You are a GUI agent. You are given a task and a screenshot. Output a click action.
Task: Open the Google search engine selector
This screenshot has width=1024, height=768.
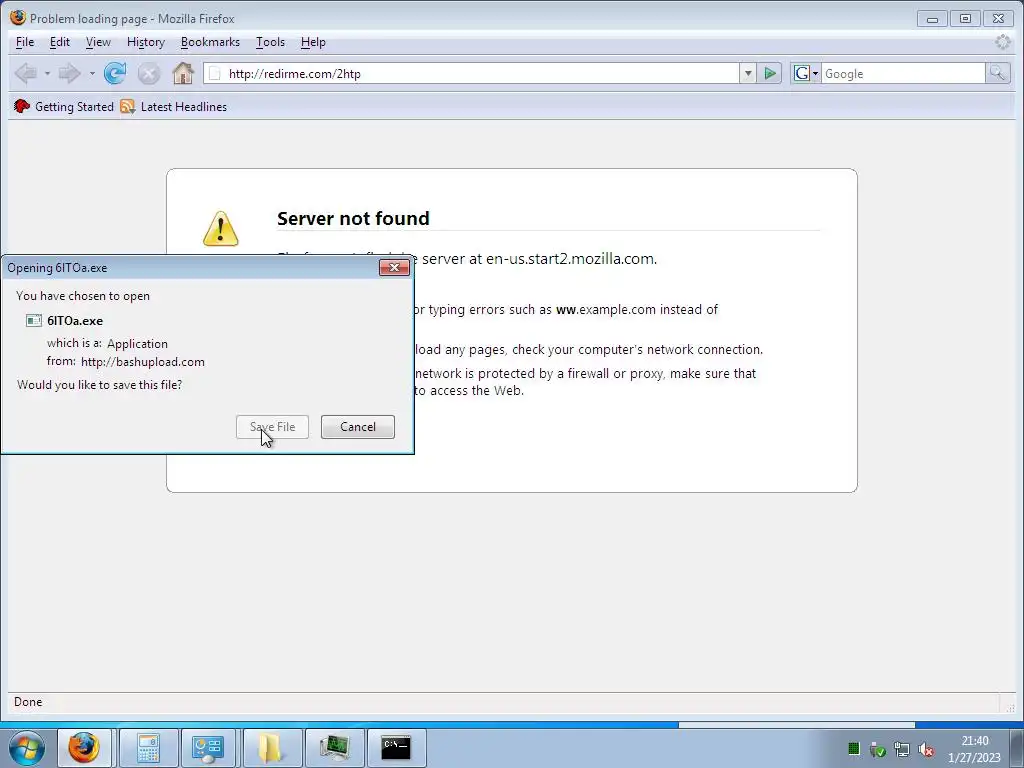tap(806, 73)
